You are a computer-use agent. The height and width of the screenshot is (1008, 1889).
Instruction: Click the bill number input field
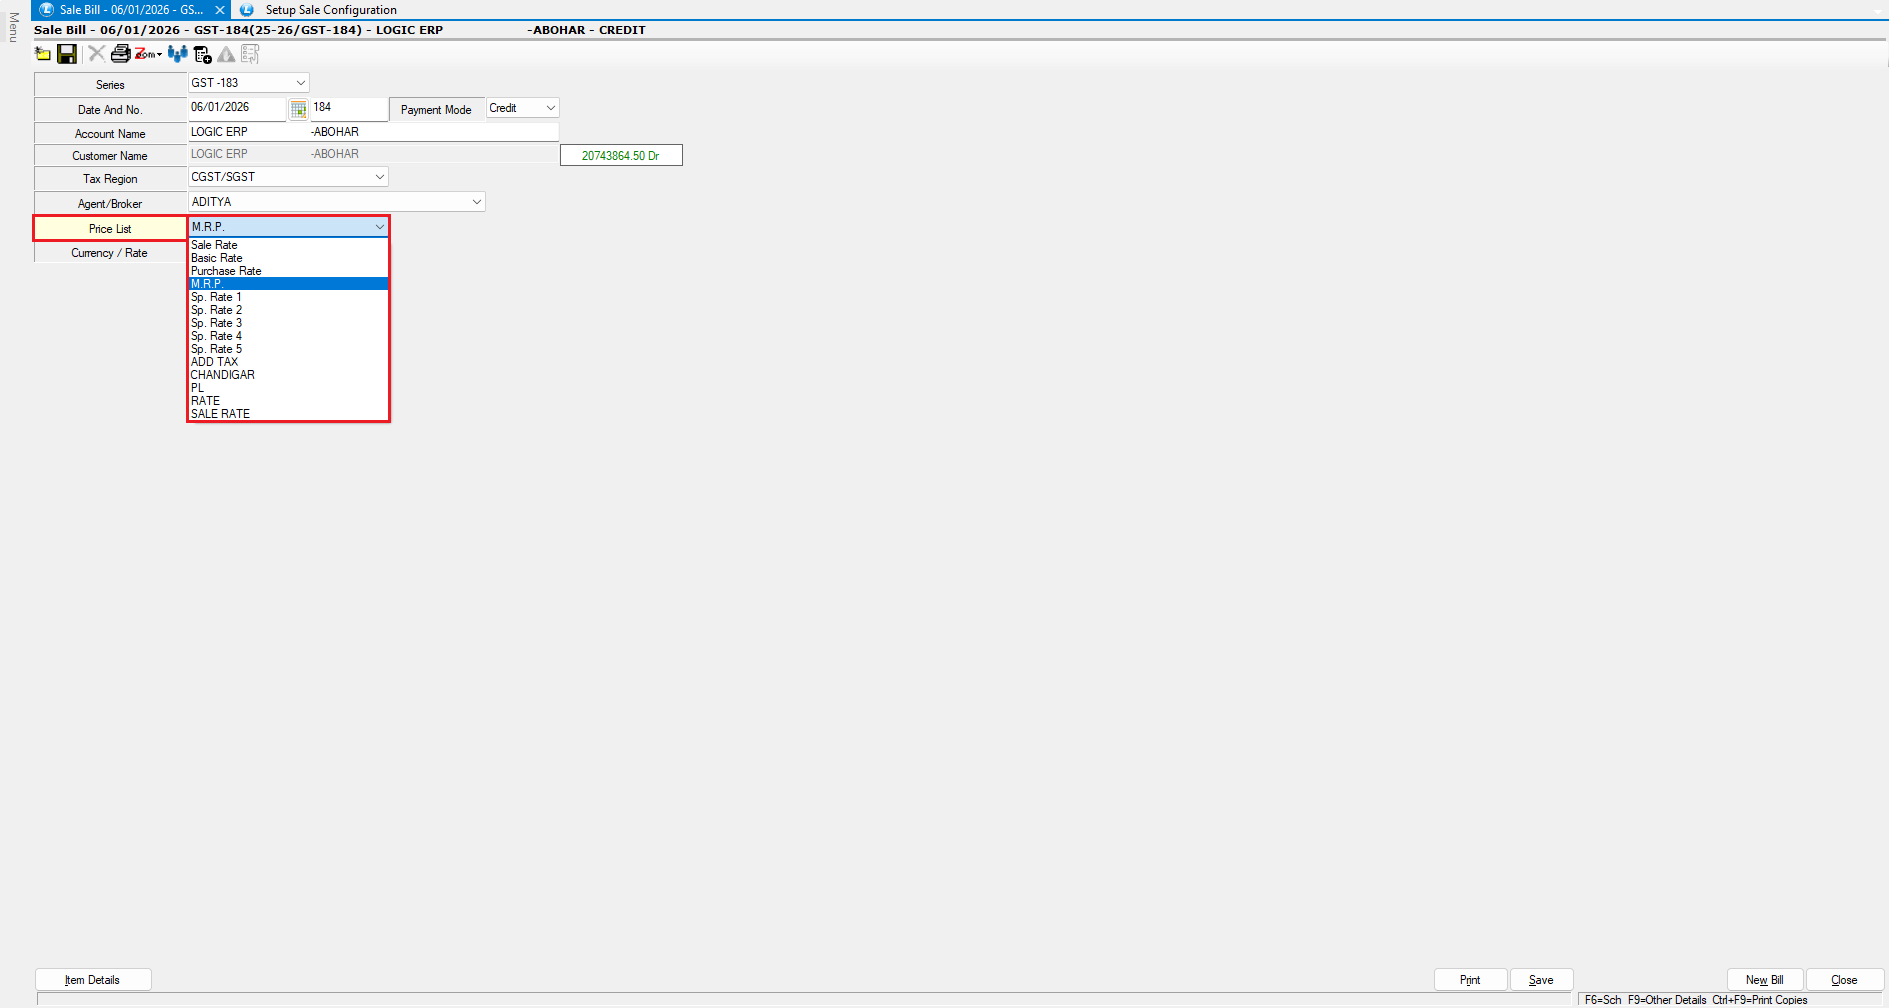pyautogui.click(x=348, y=108)
